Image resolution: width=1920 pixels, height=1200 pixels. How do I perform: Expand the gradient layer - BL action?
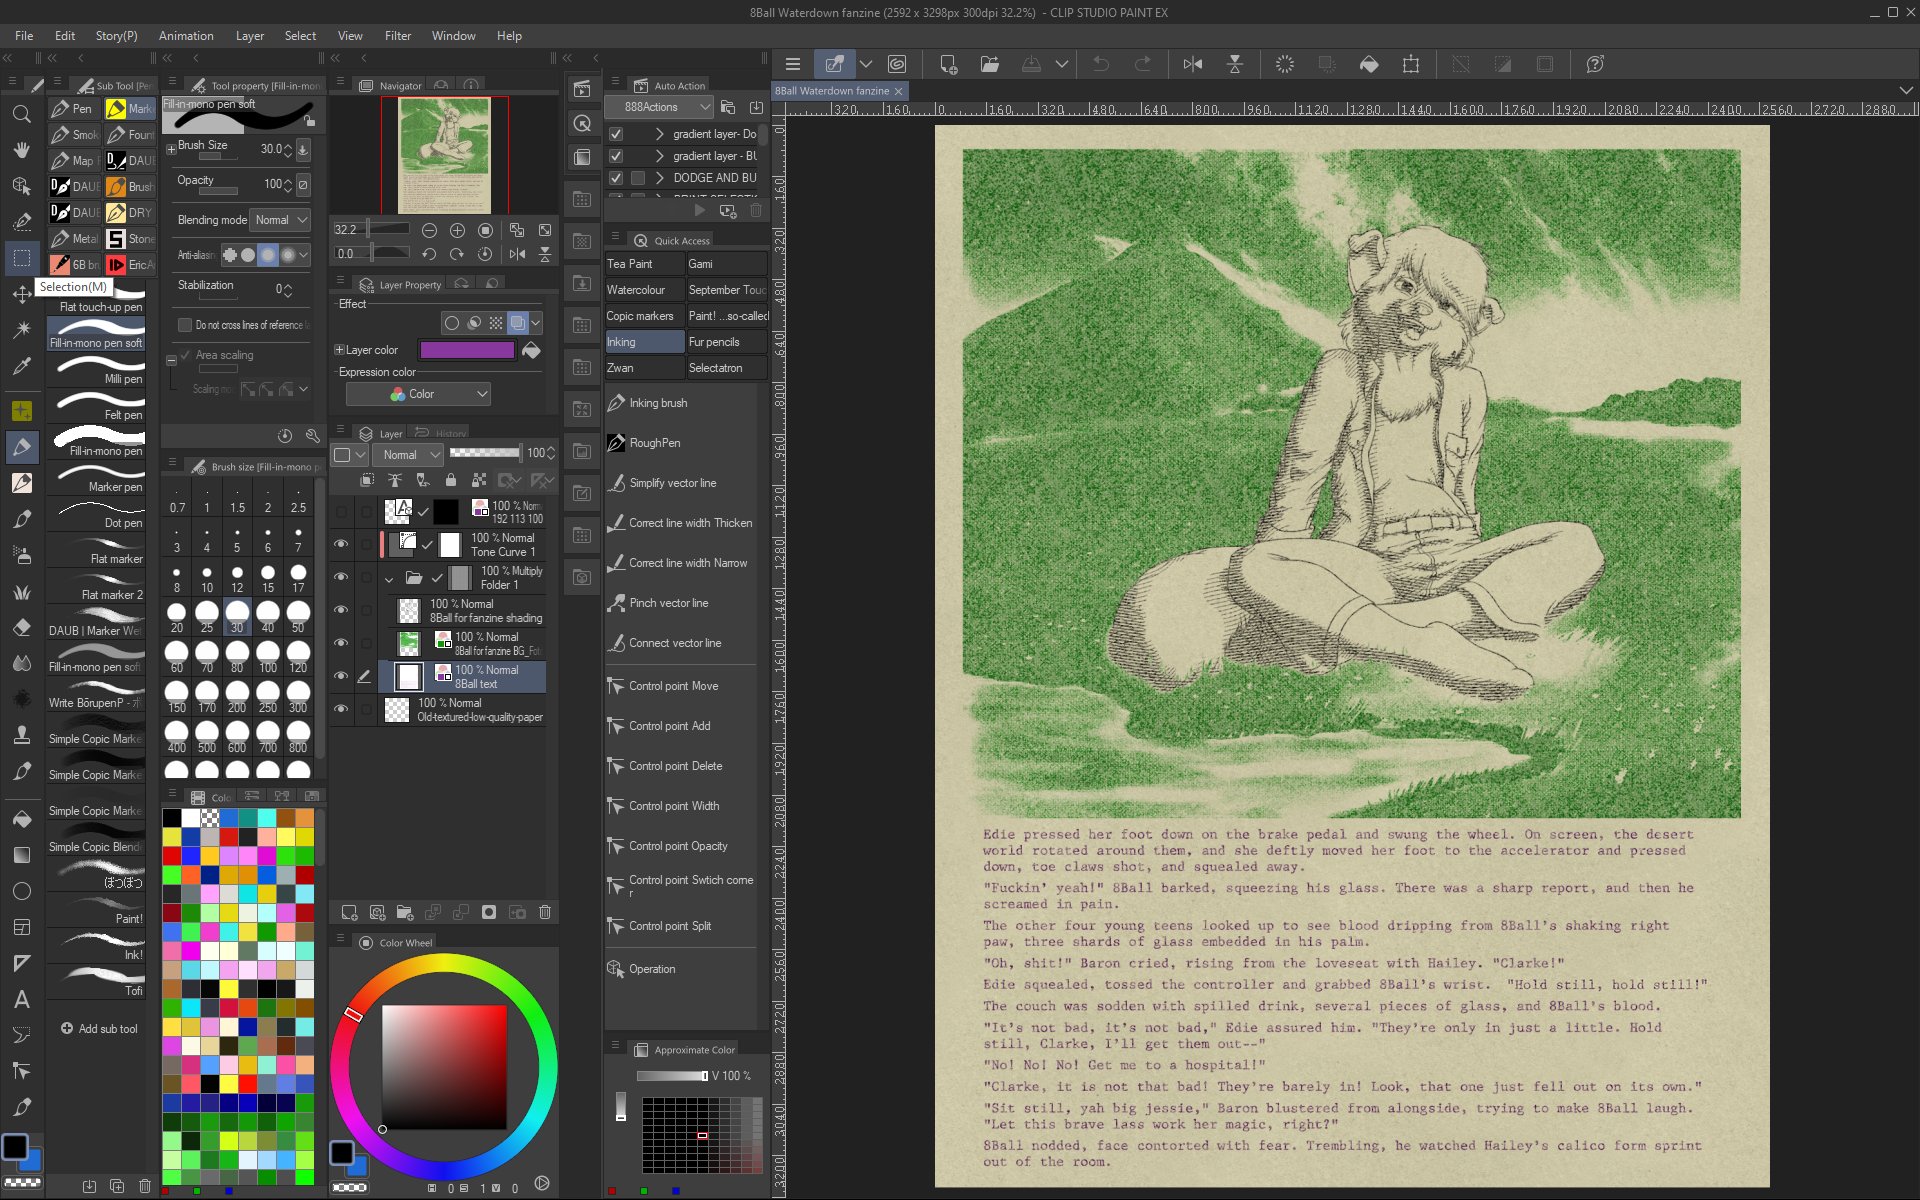click(659, 156)
